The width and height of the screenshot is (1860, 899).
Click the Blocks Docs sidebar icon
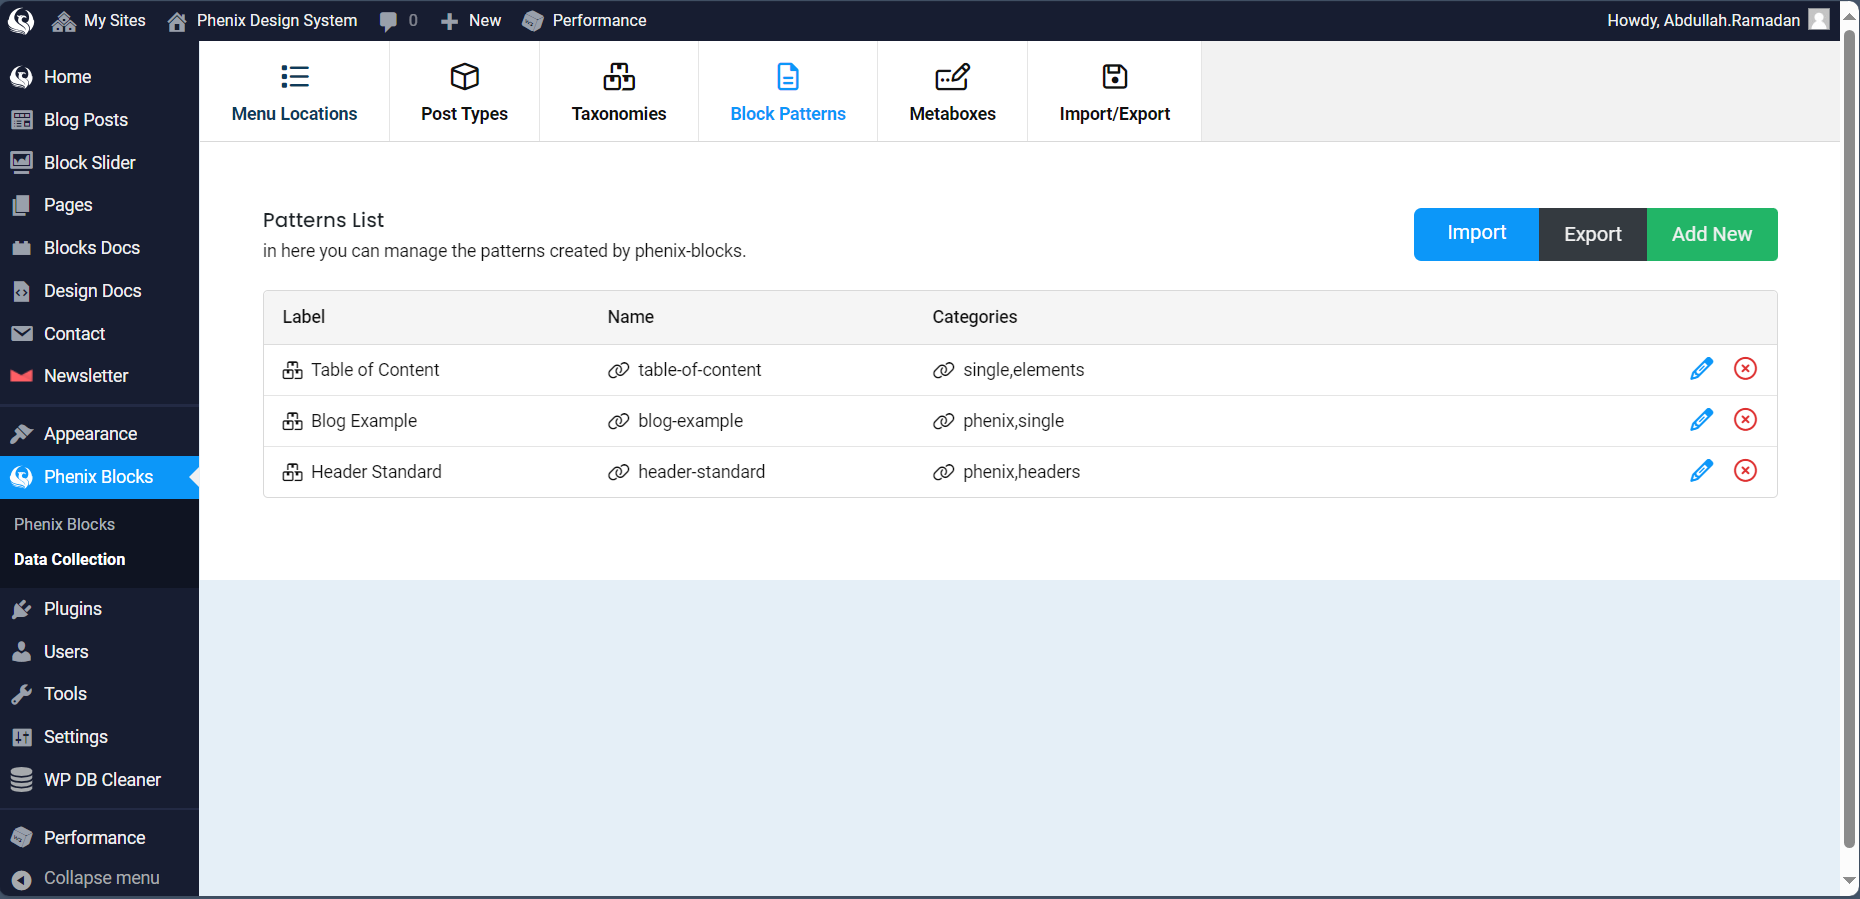coord(21,248)
